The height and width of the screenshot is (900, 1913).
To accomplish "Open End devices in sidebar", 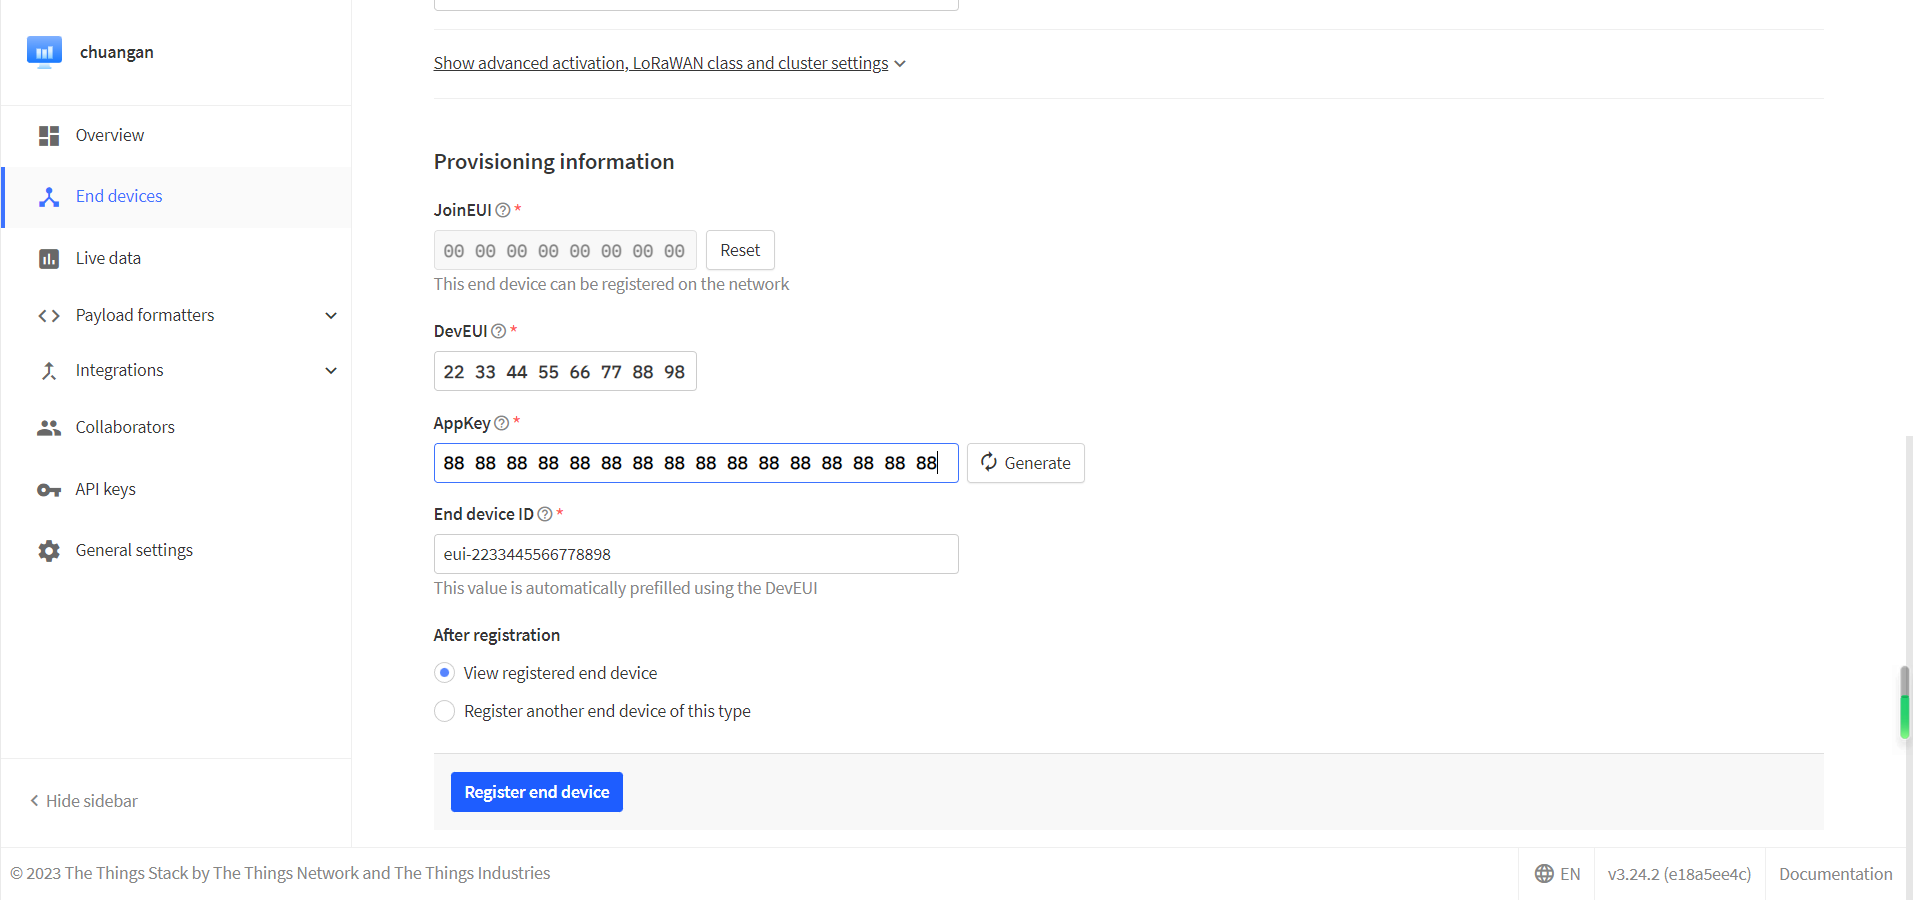I will [119, 197].
